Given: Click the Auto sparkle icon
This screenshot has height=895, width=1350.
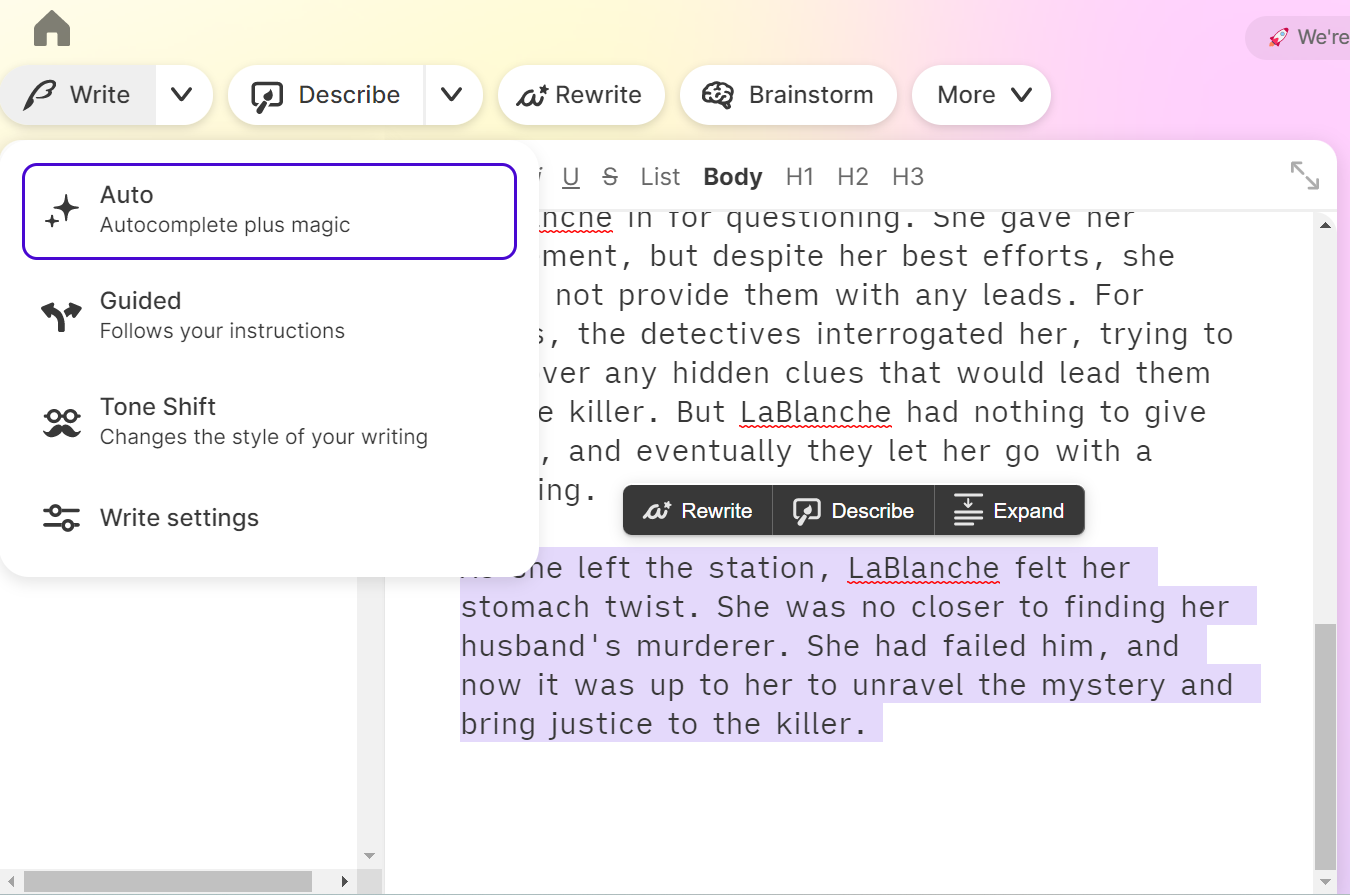Looking at the screenshot, I should pos(62,211).
